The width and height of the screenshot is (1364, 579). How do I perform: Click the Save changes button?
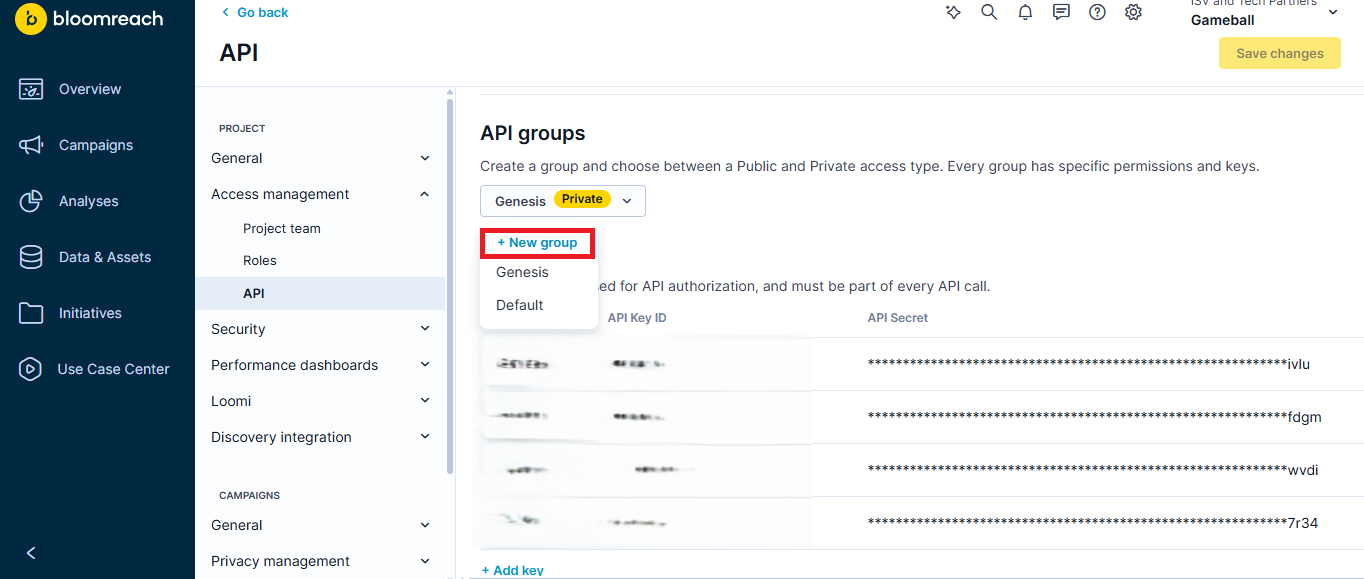(x=1279, y=53)
